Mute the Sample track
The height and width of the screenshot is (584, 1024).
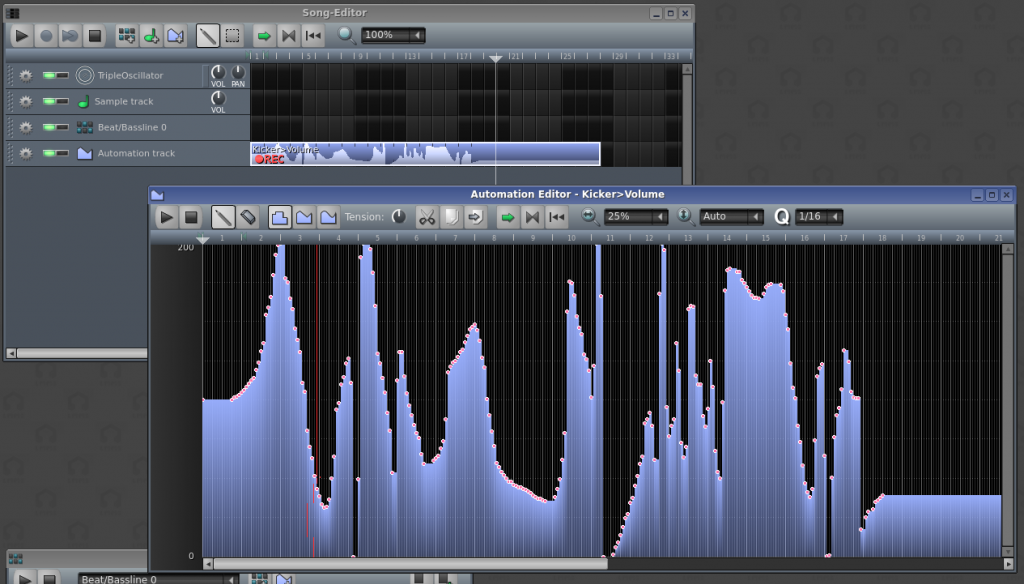[49, 101]
